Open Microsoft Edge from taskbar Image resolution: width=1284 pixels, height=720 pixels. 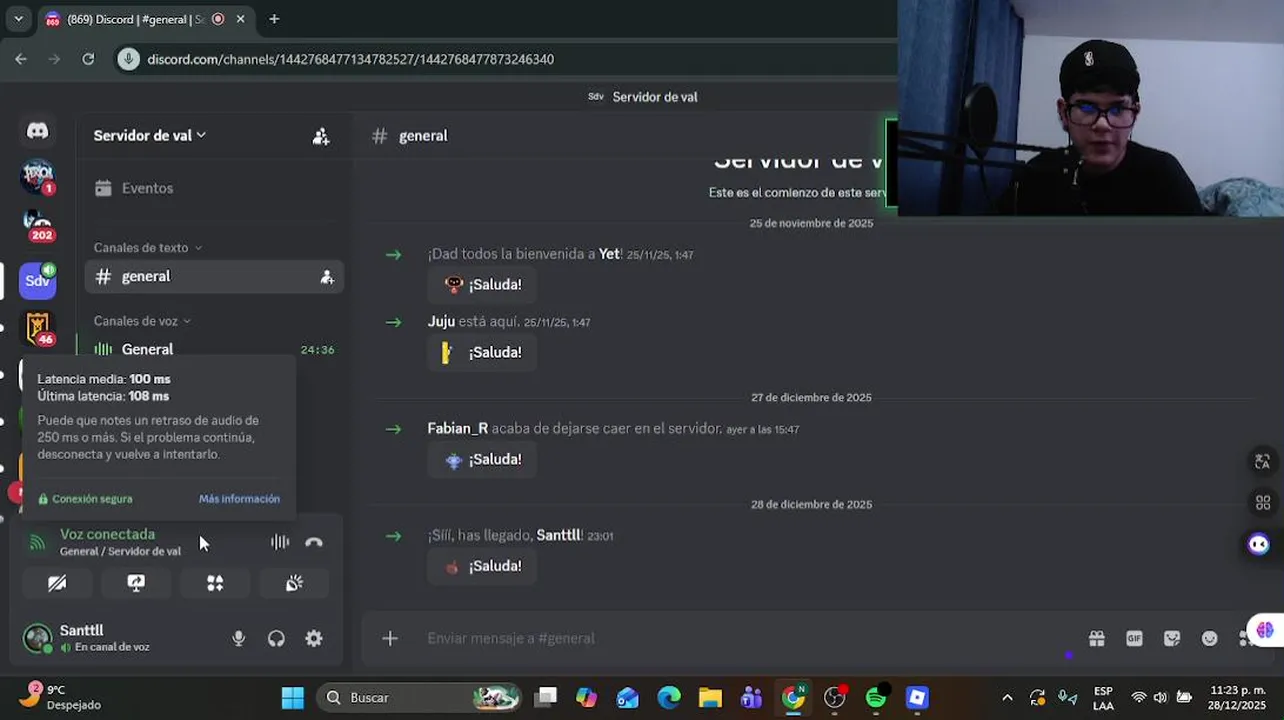tap(669, 698)
